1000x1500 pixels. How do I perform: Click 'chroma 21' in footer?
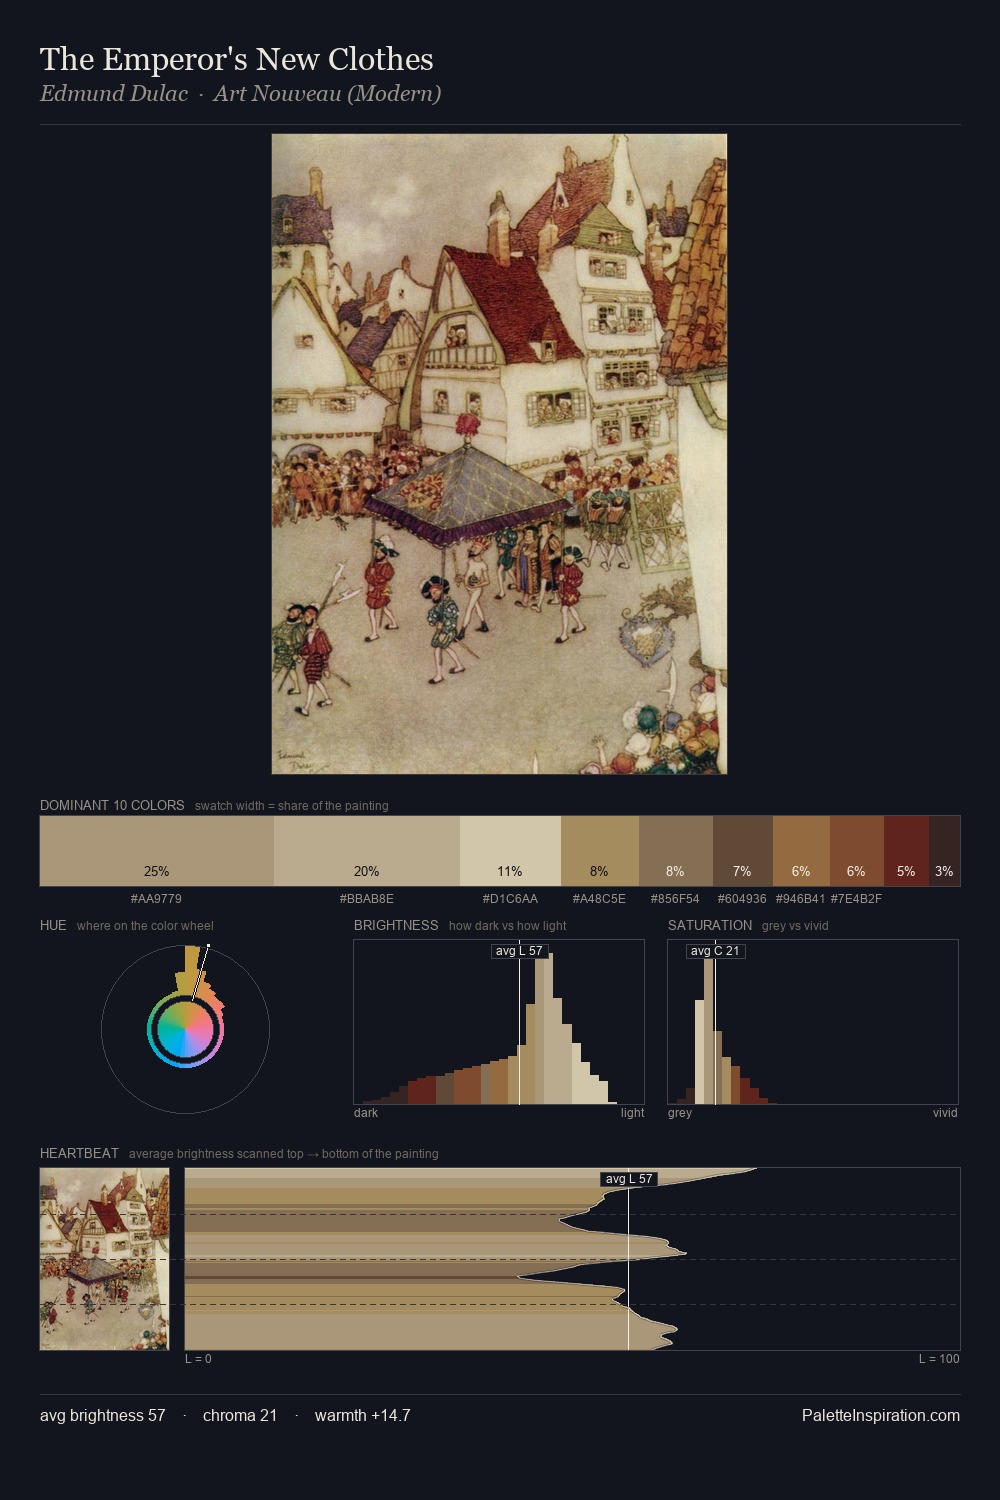(x=240, y=1415)
